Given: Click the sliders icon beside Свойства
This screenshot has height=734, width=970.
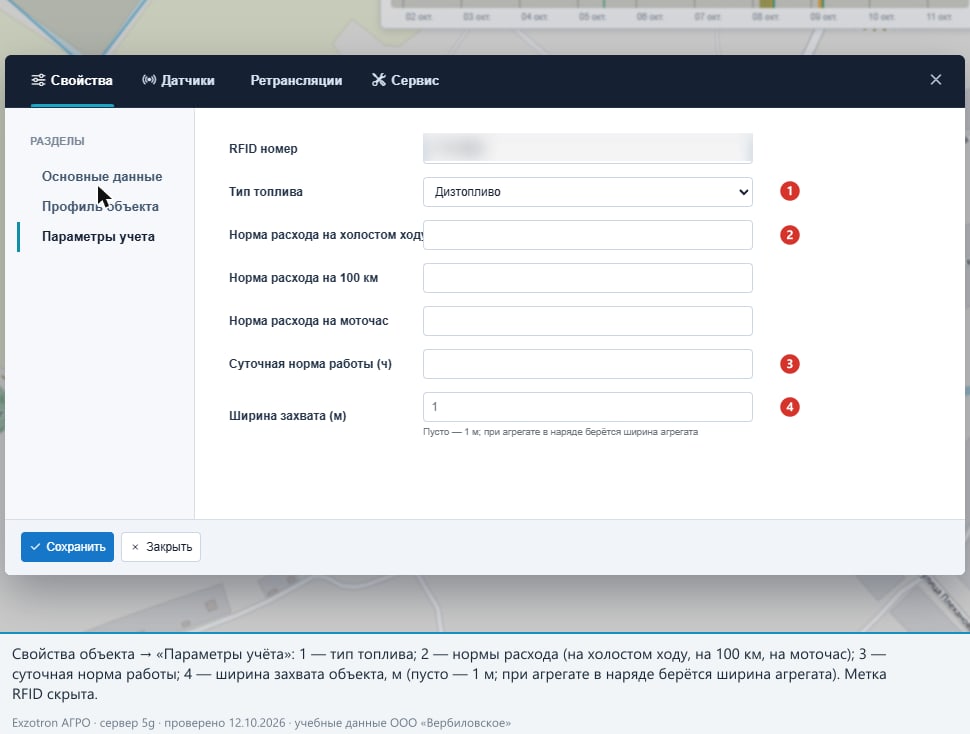Looking at the screenshot, I should click(x=38, y=80).
